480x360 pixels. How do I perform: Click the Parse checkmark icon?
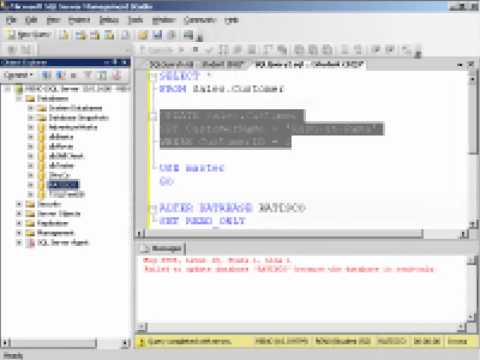pyautogui.click(x=209, y=50)
